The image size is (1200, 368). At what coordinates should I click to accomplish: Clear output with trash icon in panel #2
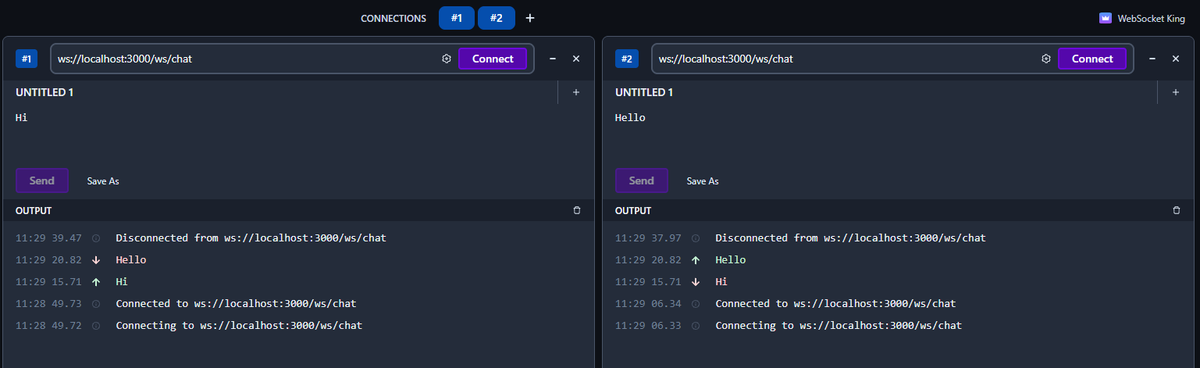(1175, 211)
